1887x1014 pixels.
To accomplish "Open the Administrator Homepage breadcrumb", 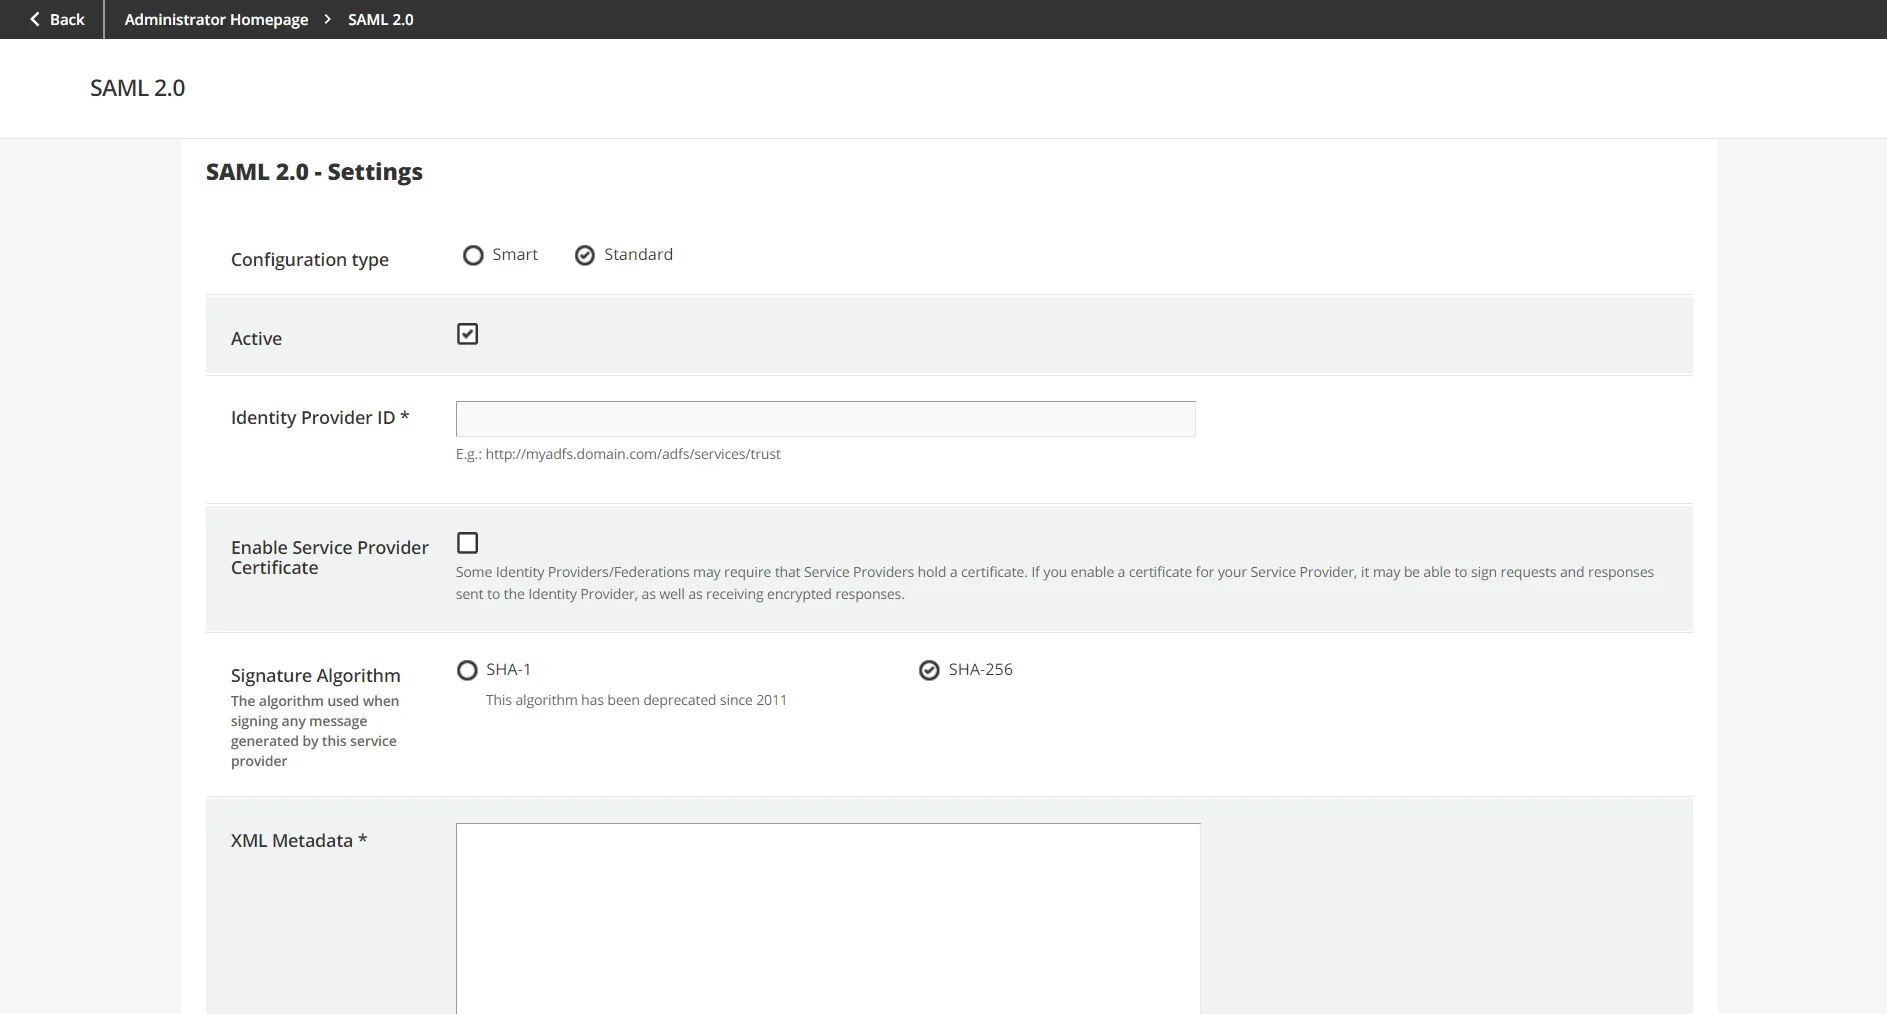I will point(216,19).
